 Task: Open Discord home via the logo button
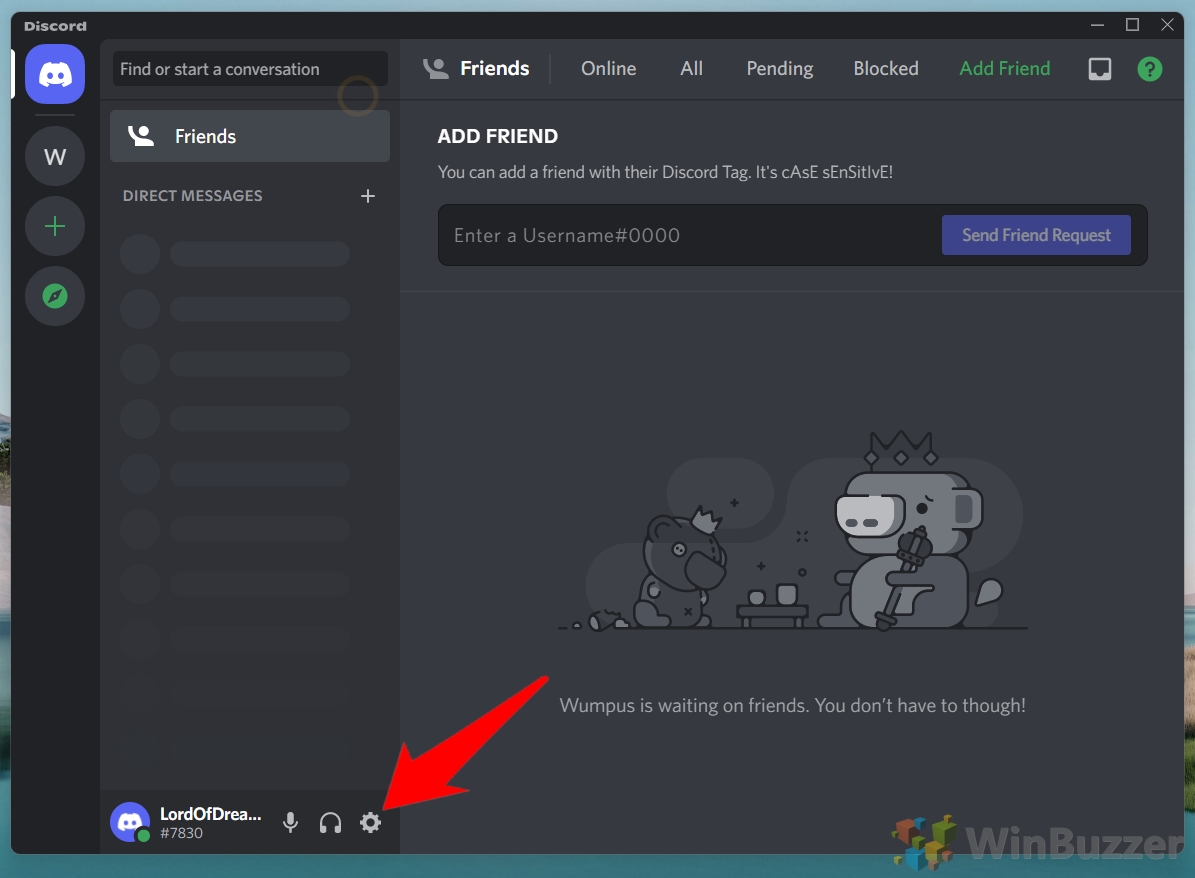pyautogui.click(x=55, y=74)
